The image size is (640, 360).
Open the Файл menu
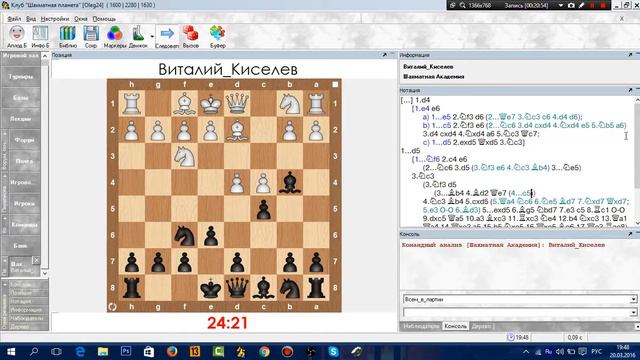[x=14, y=19]
